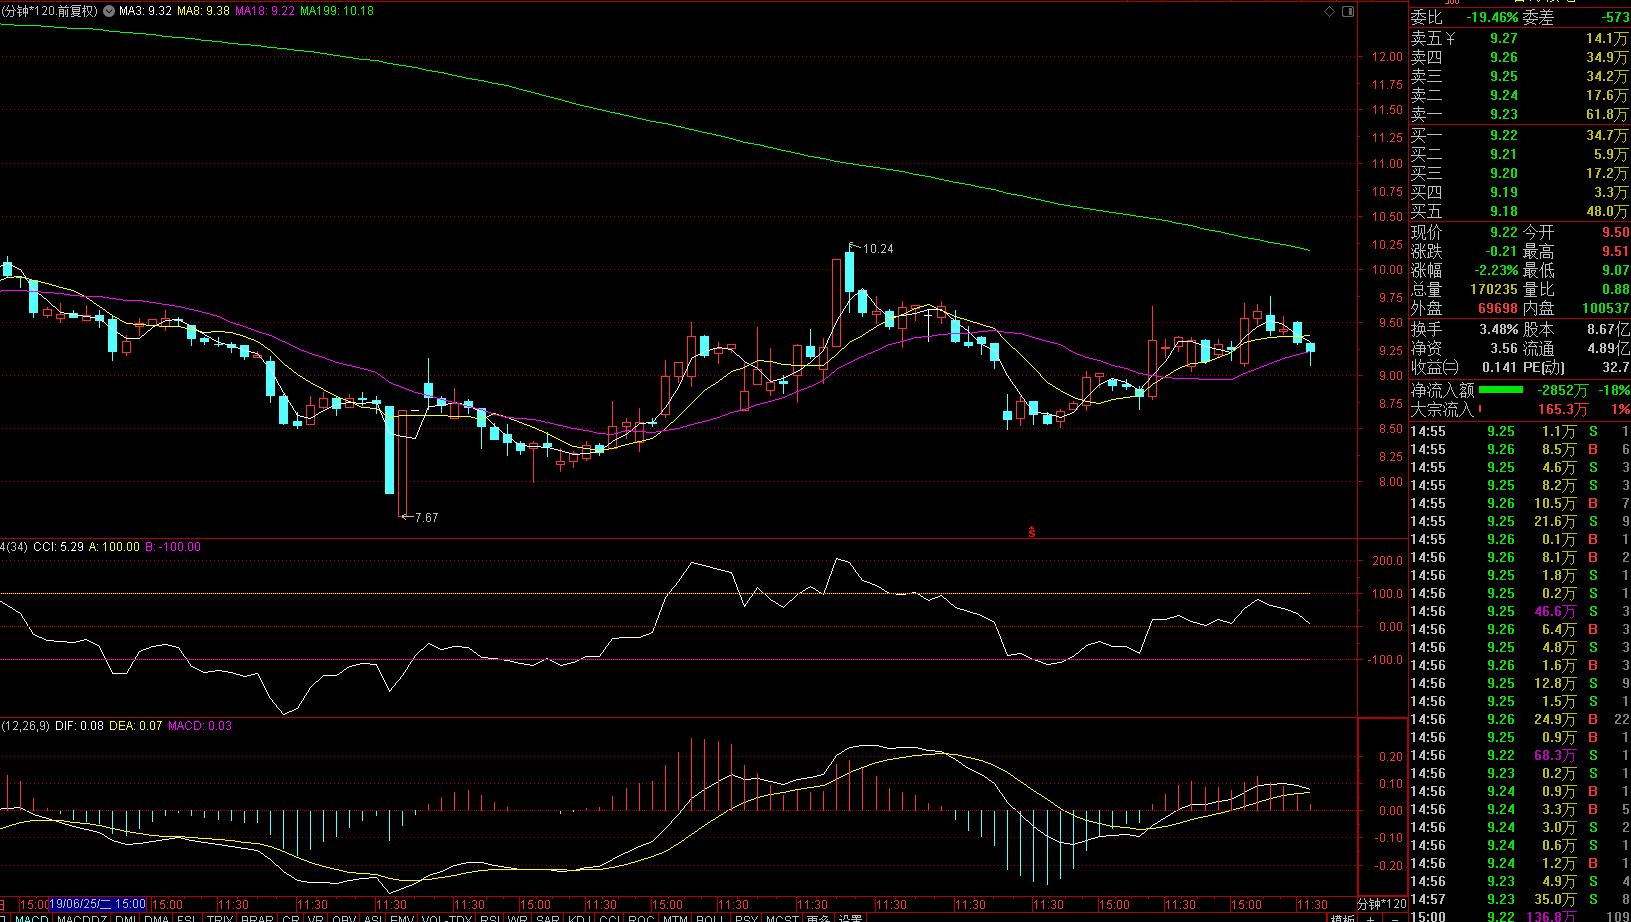Select the MCST indicator tab
The height and width of the screenshot is (922, 1631).
click(782, 918)
